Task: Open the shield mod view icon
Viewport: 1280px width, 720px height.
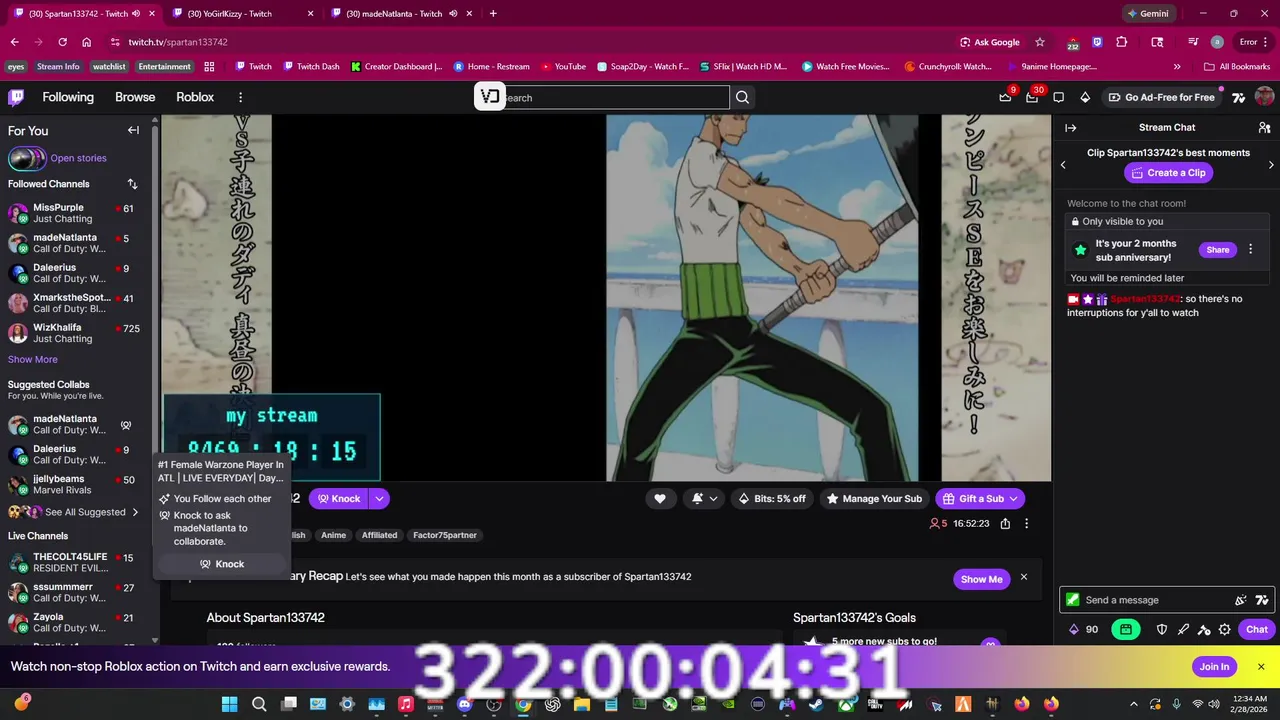Action: click(x=1162, y=629)
